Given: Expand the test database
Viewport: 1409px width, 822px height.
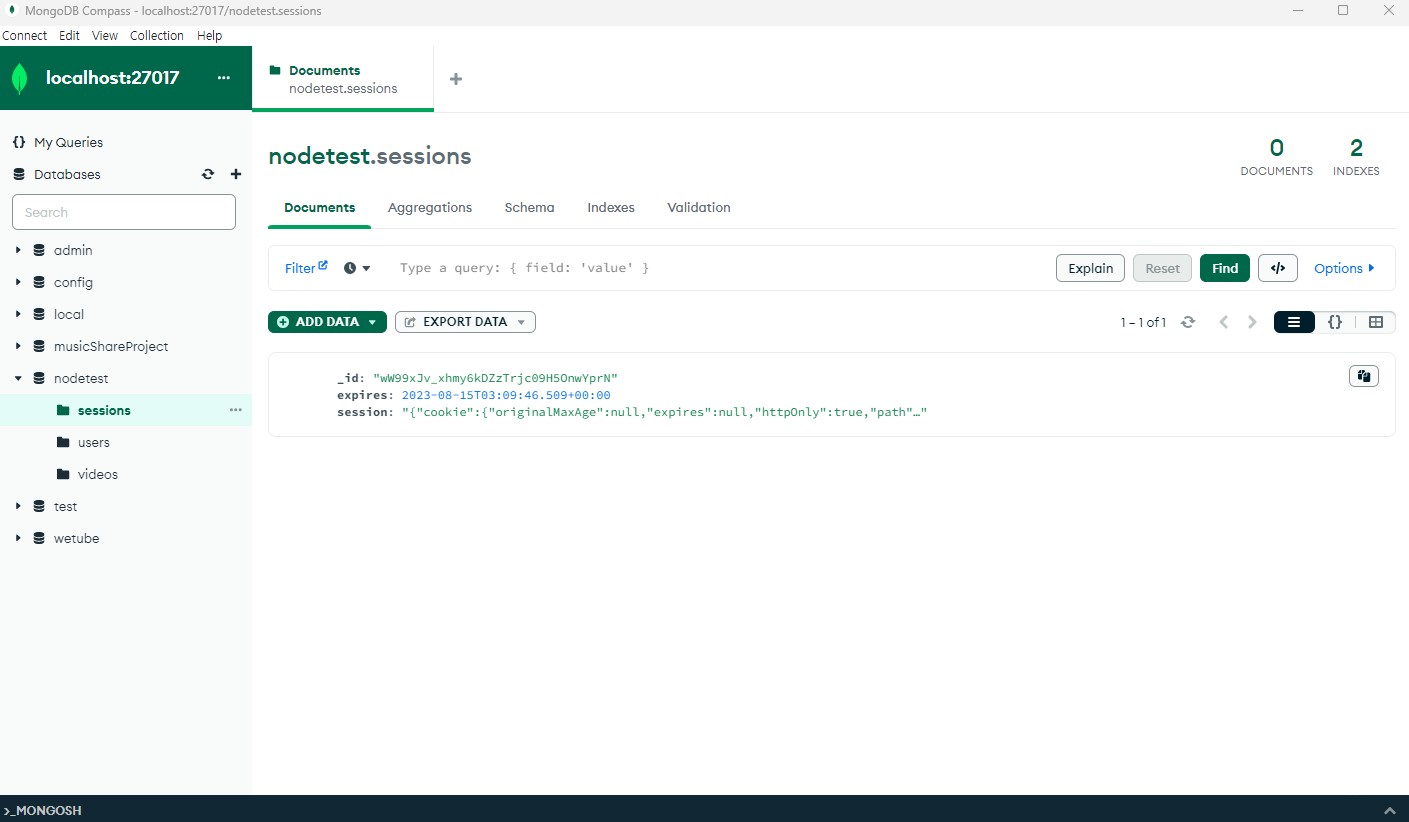Looking at the screenshot, I should click(18, 506).
